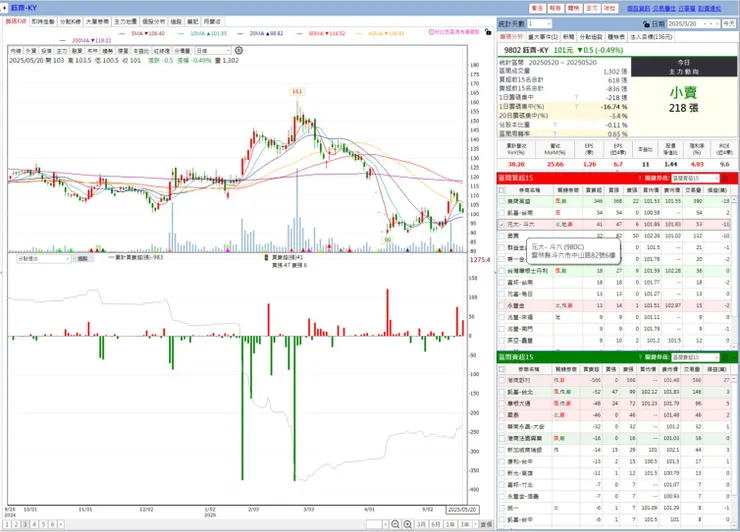Open the 新聞 tab
740x532 pixels.
pos(568,37)
